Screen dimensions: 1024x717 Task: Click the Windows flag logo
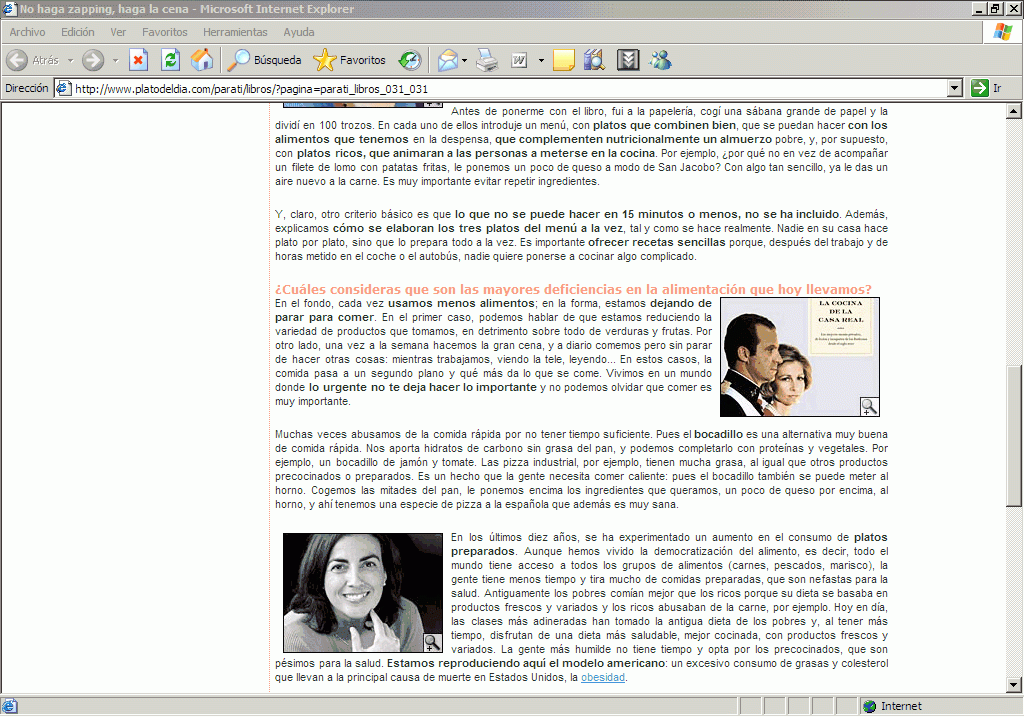click(1003, 32)
